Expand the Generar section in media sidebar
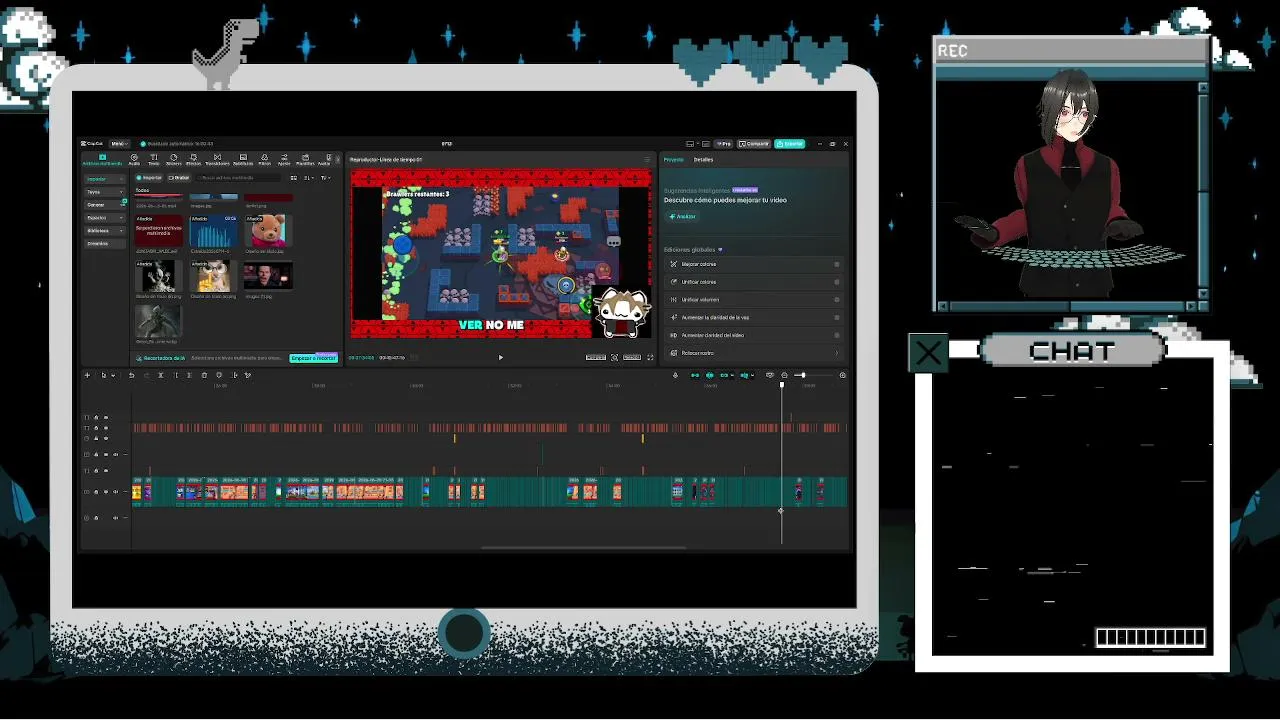This screenshot has height=720, width=1280. 104,205
